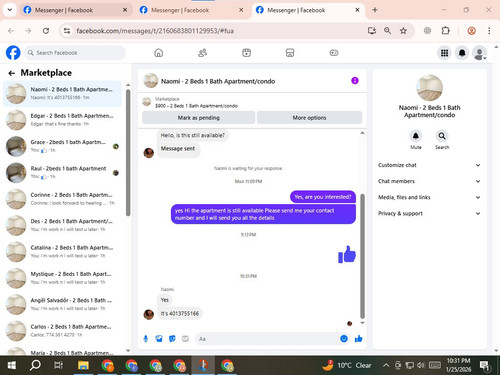500x375 pixels.
Task: Bookmark this page with the star
Action: pos(403,31)
